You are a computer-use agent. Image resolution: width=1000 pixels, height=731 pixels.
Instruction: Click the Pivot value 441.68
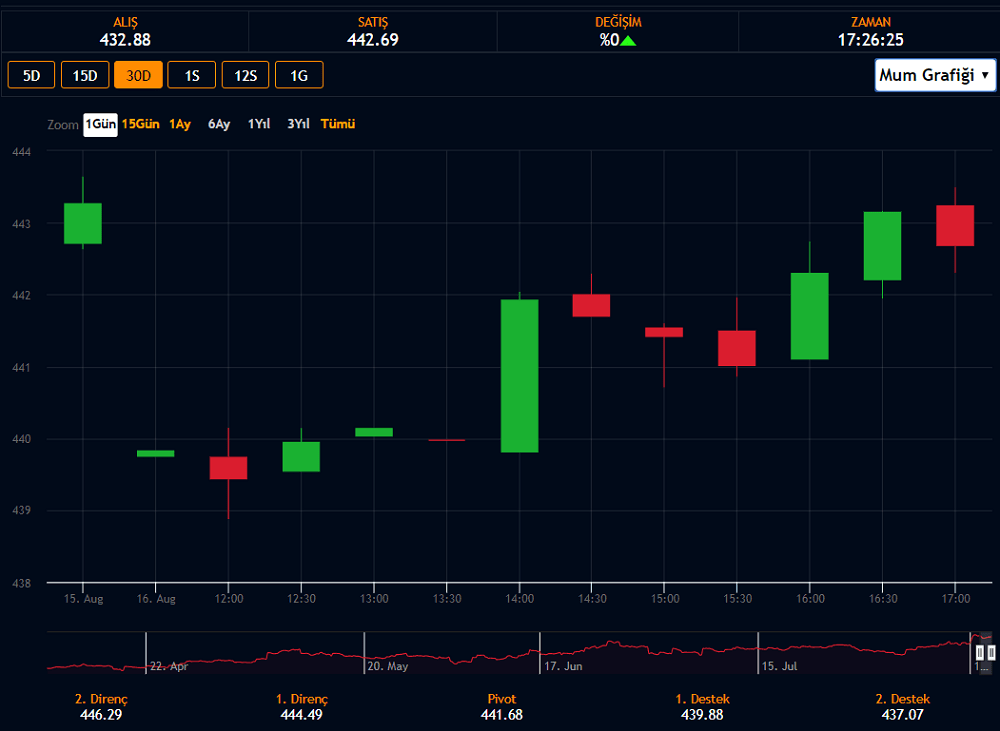coord(500,715)
